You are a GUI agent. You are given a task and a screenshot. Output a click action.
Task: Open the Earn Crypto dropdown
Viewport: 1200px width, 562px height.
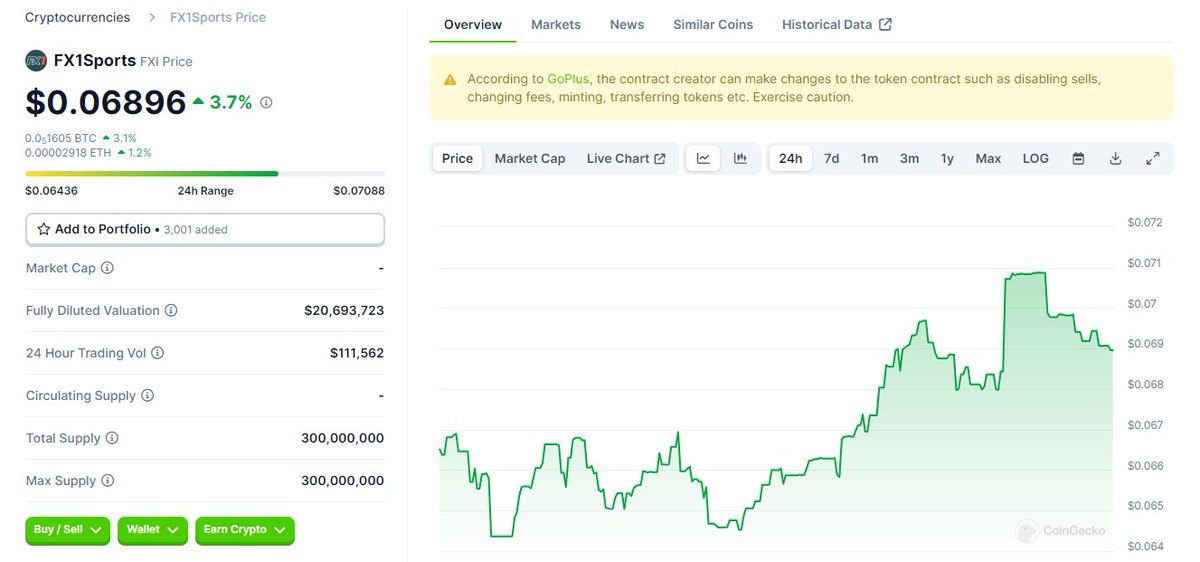[245, 530]
